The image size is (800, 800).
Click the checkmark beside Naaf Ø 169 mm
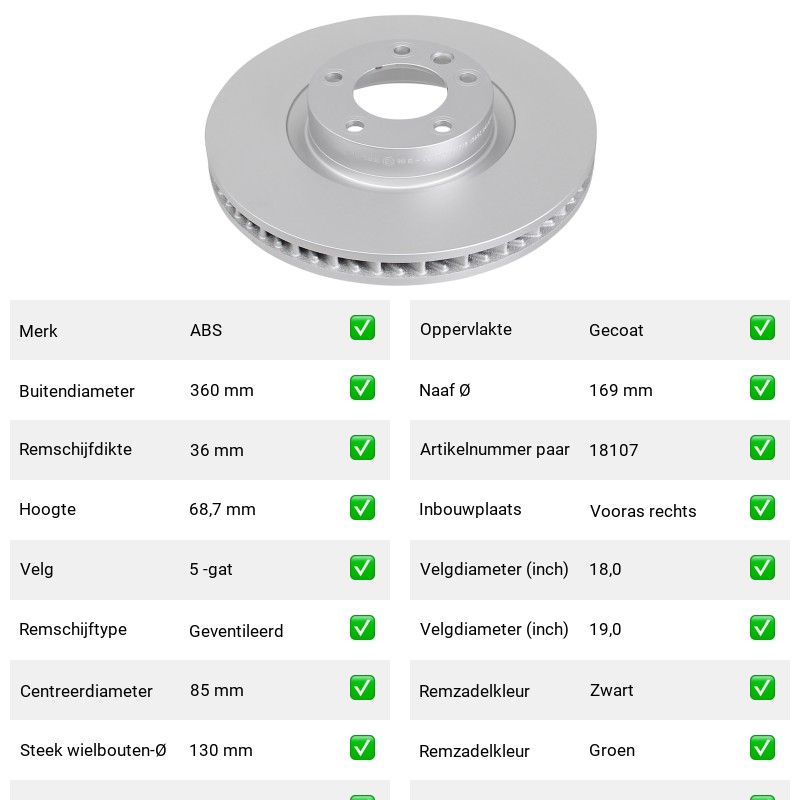[x=762, y=388]
